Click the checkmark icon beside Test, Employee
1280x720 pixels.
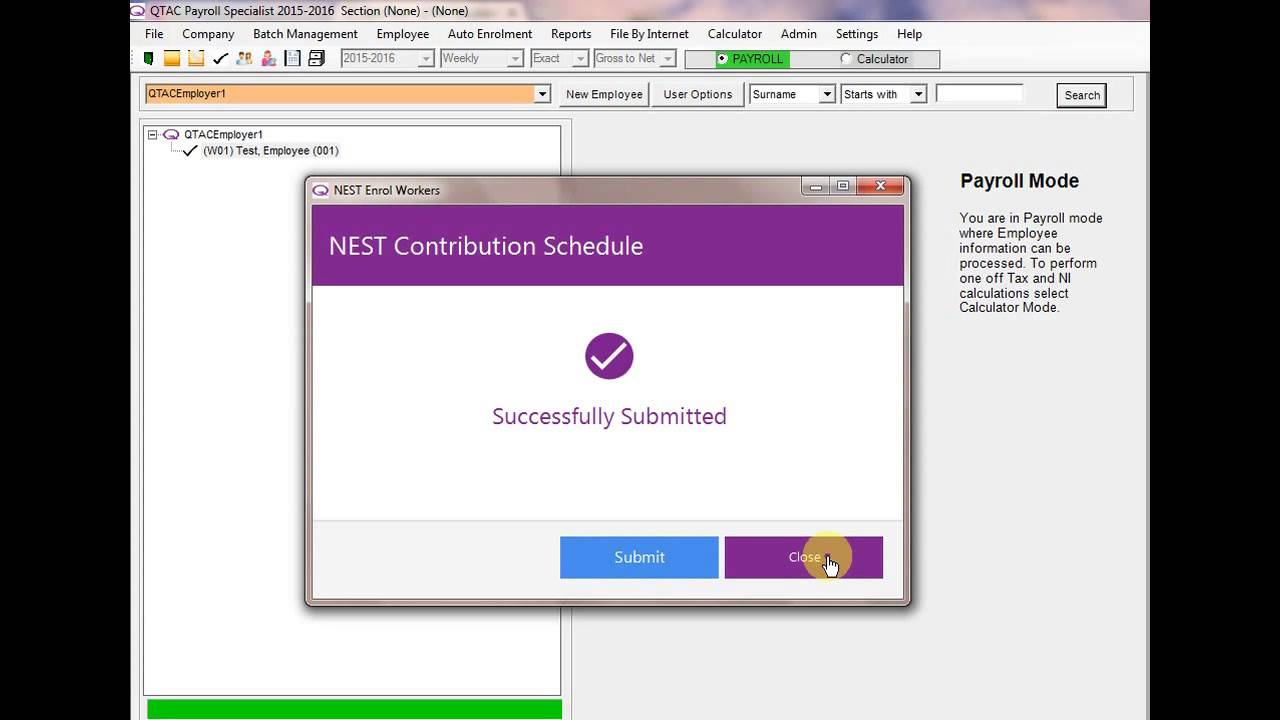click(190, 151)
